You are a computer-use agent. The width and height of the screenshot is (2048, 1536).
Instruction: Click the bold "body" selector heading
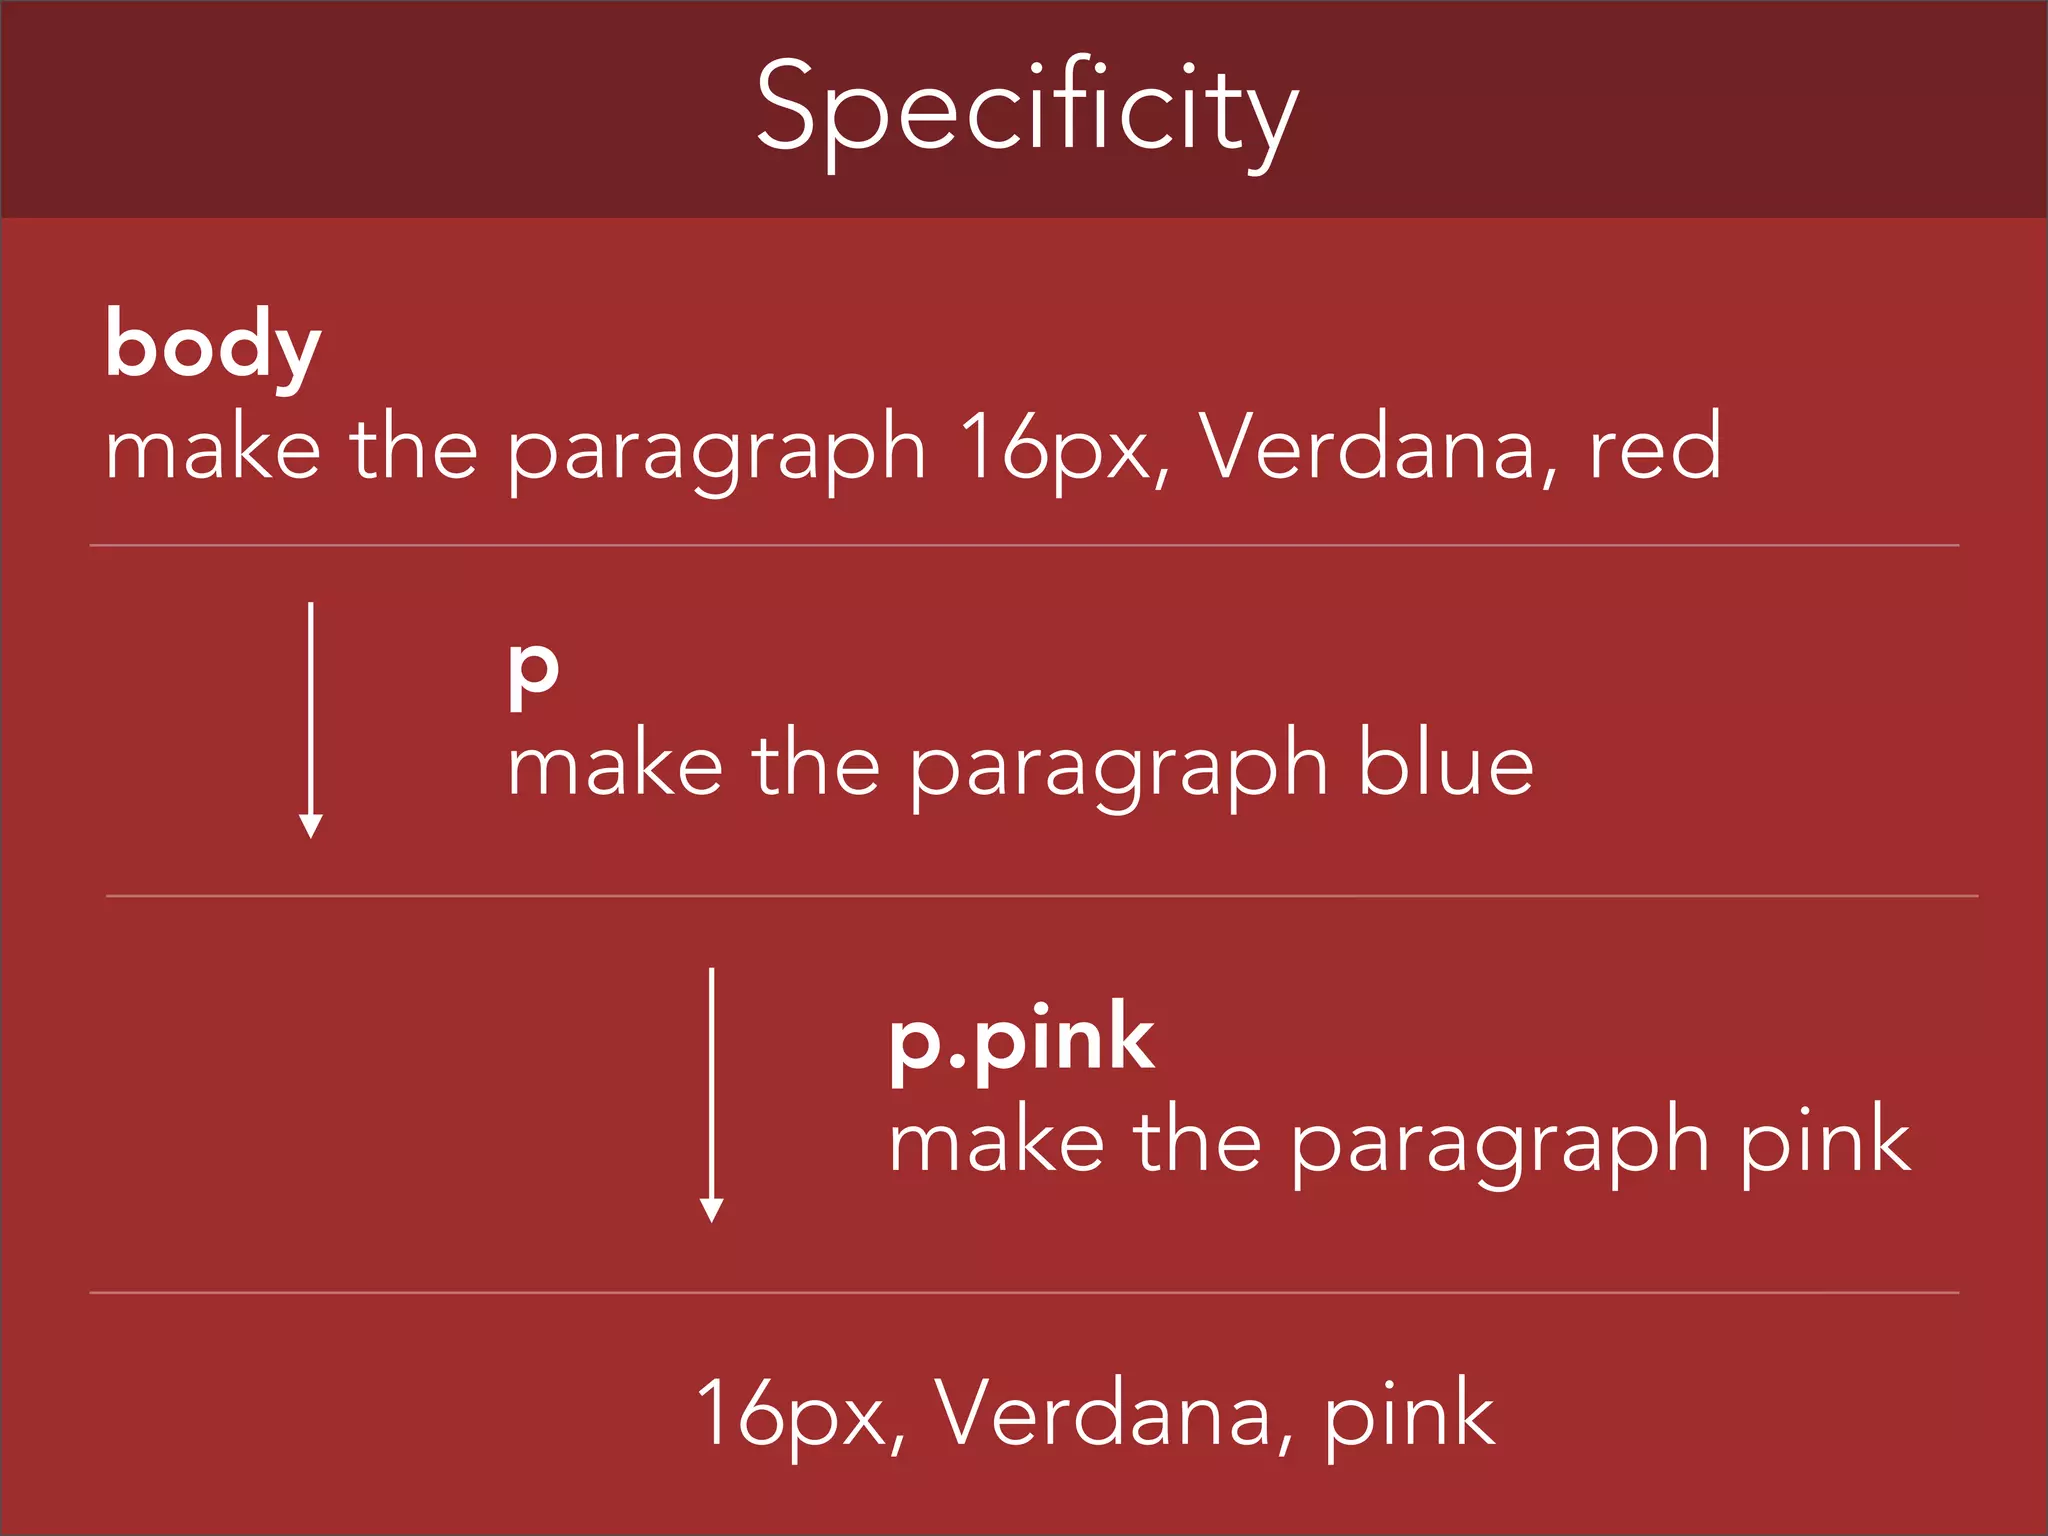(213, 345)
